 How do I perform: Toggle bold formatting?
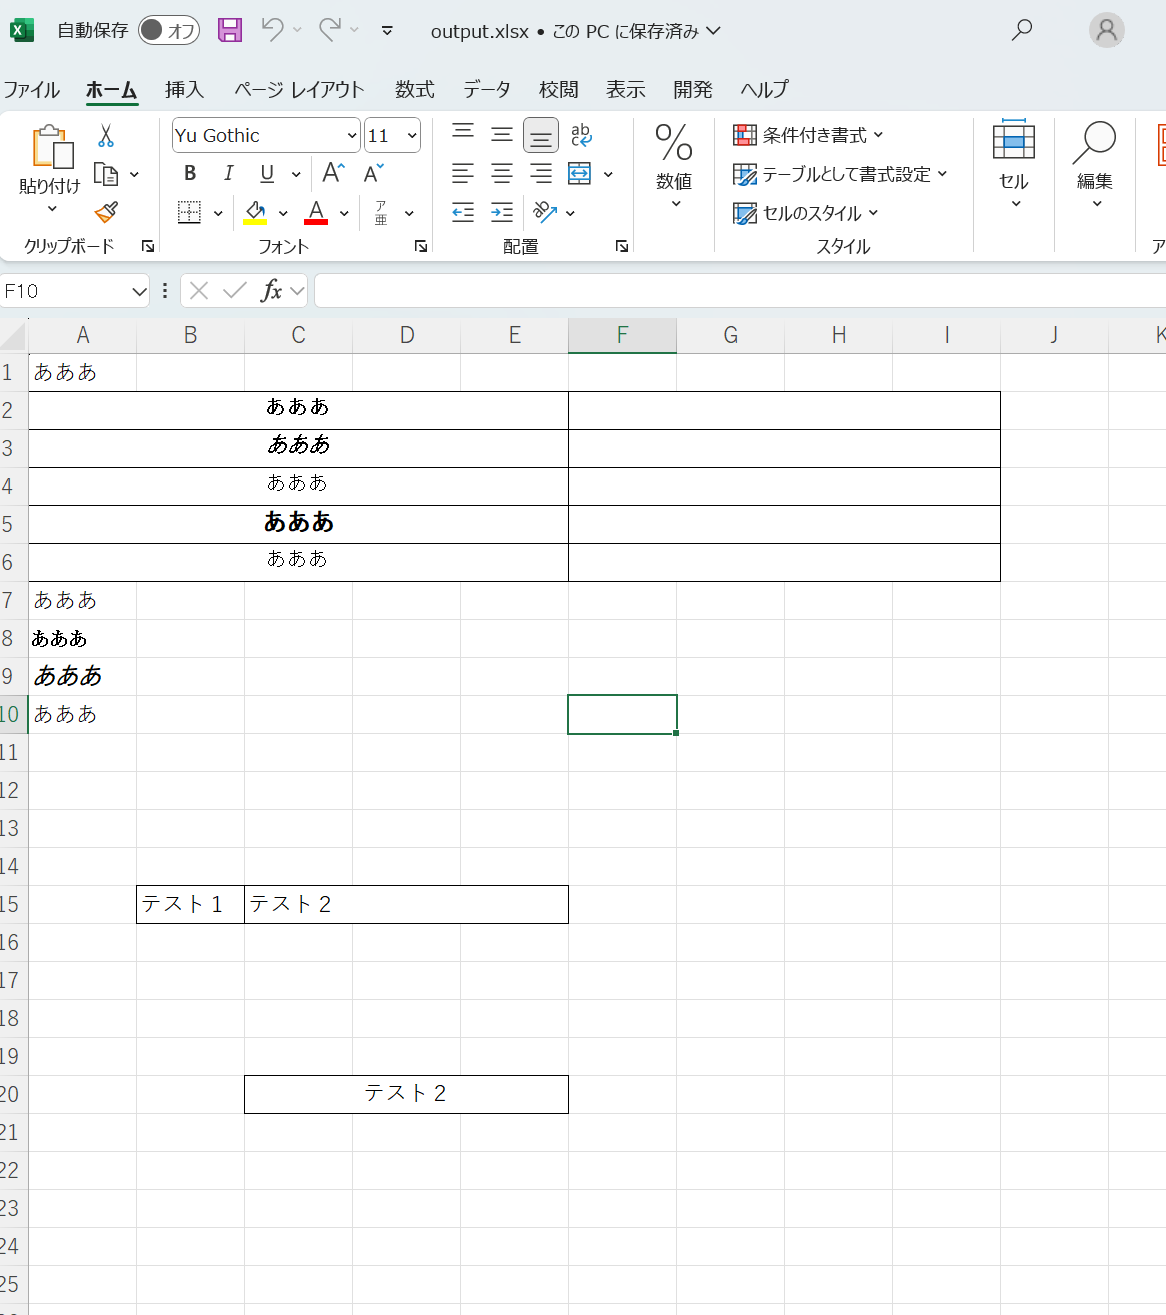[189, 173]
